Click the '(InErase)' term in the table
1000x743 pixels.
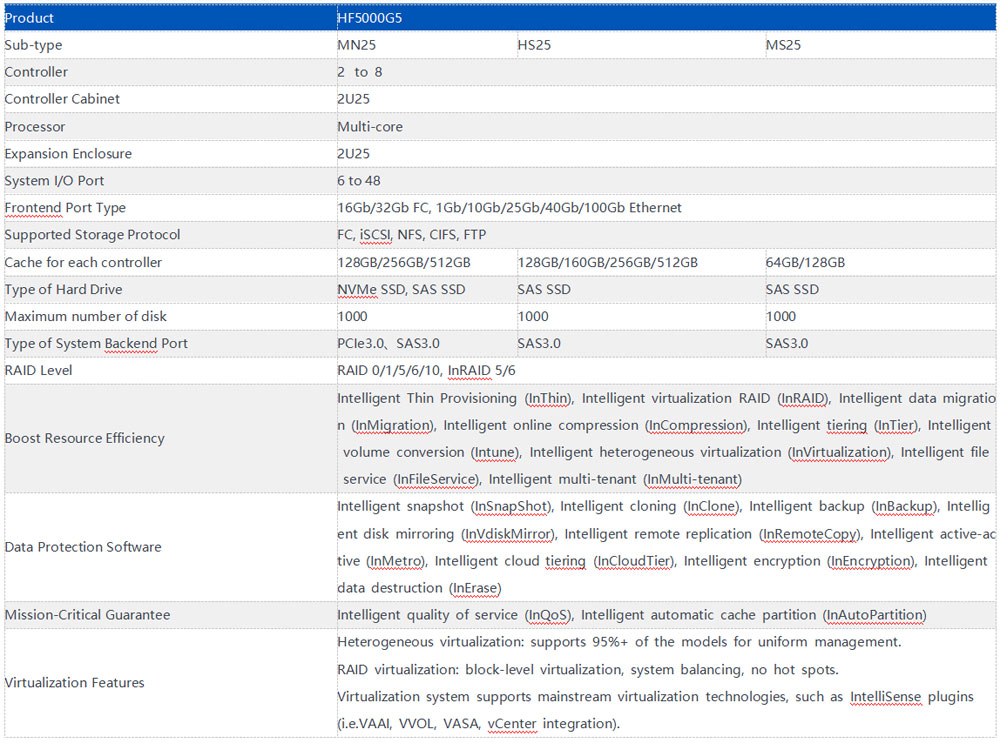[x=476, y=588]
